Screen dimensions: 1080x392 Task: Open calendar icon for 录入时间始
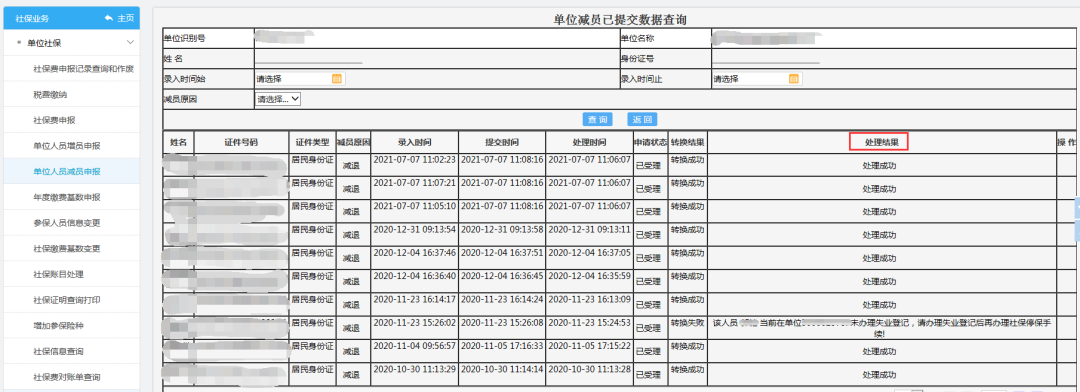tap(337, 79)
